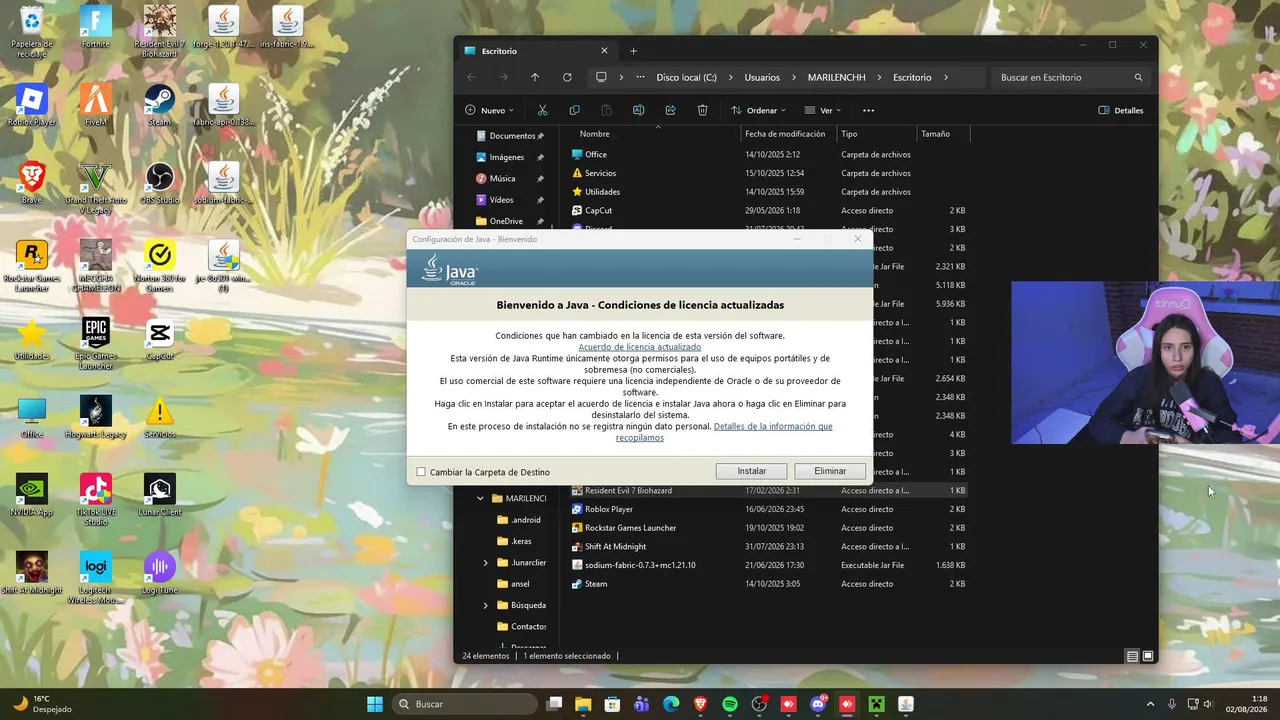Select the TikTok LIVE Studio desktop icon
The image size is (1280, 720).
[x=96, y=500]
